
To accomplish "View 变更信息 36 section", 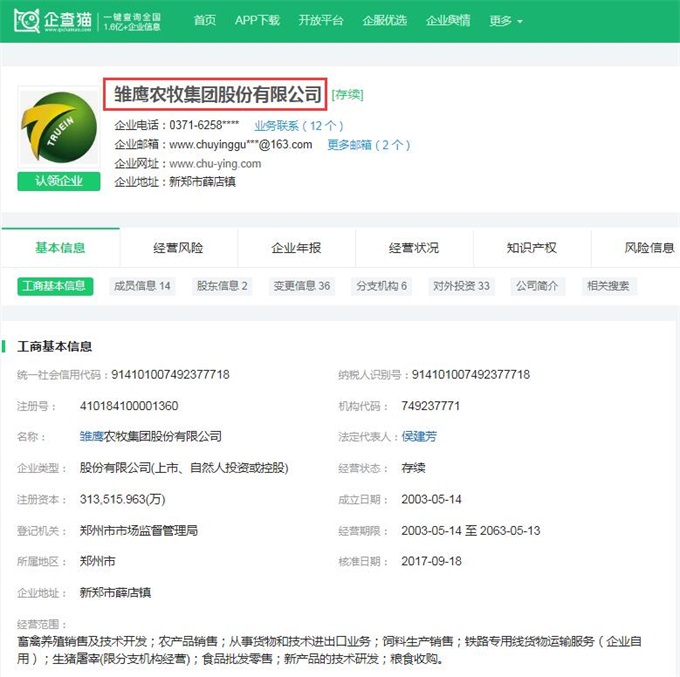I will [302, 286].
